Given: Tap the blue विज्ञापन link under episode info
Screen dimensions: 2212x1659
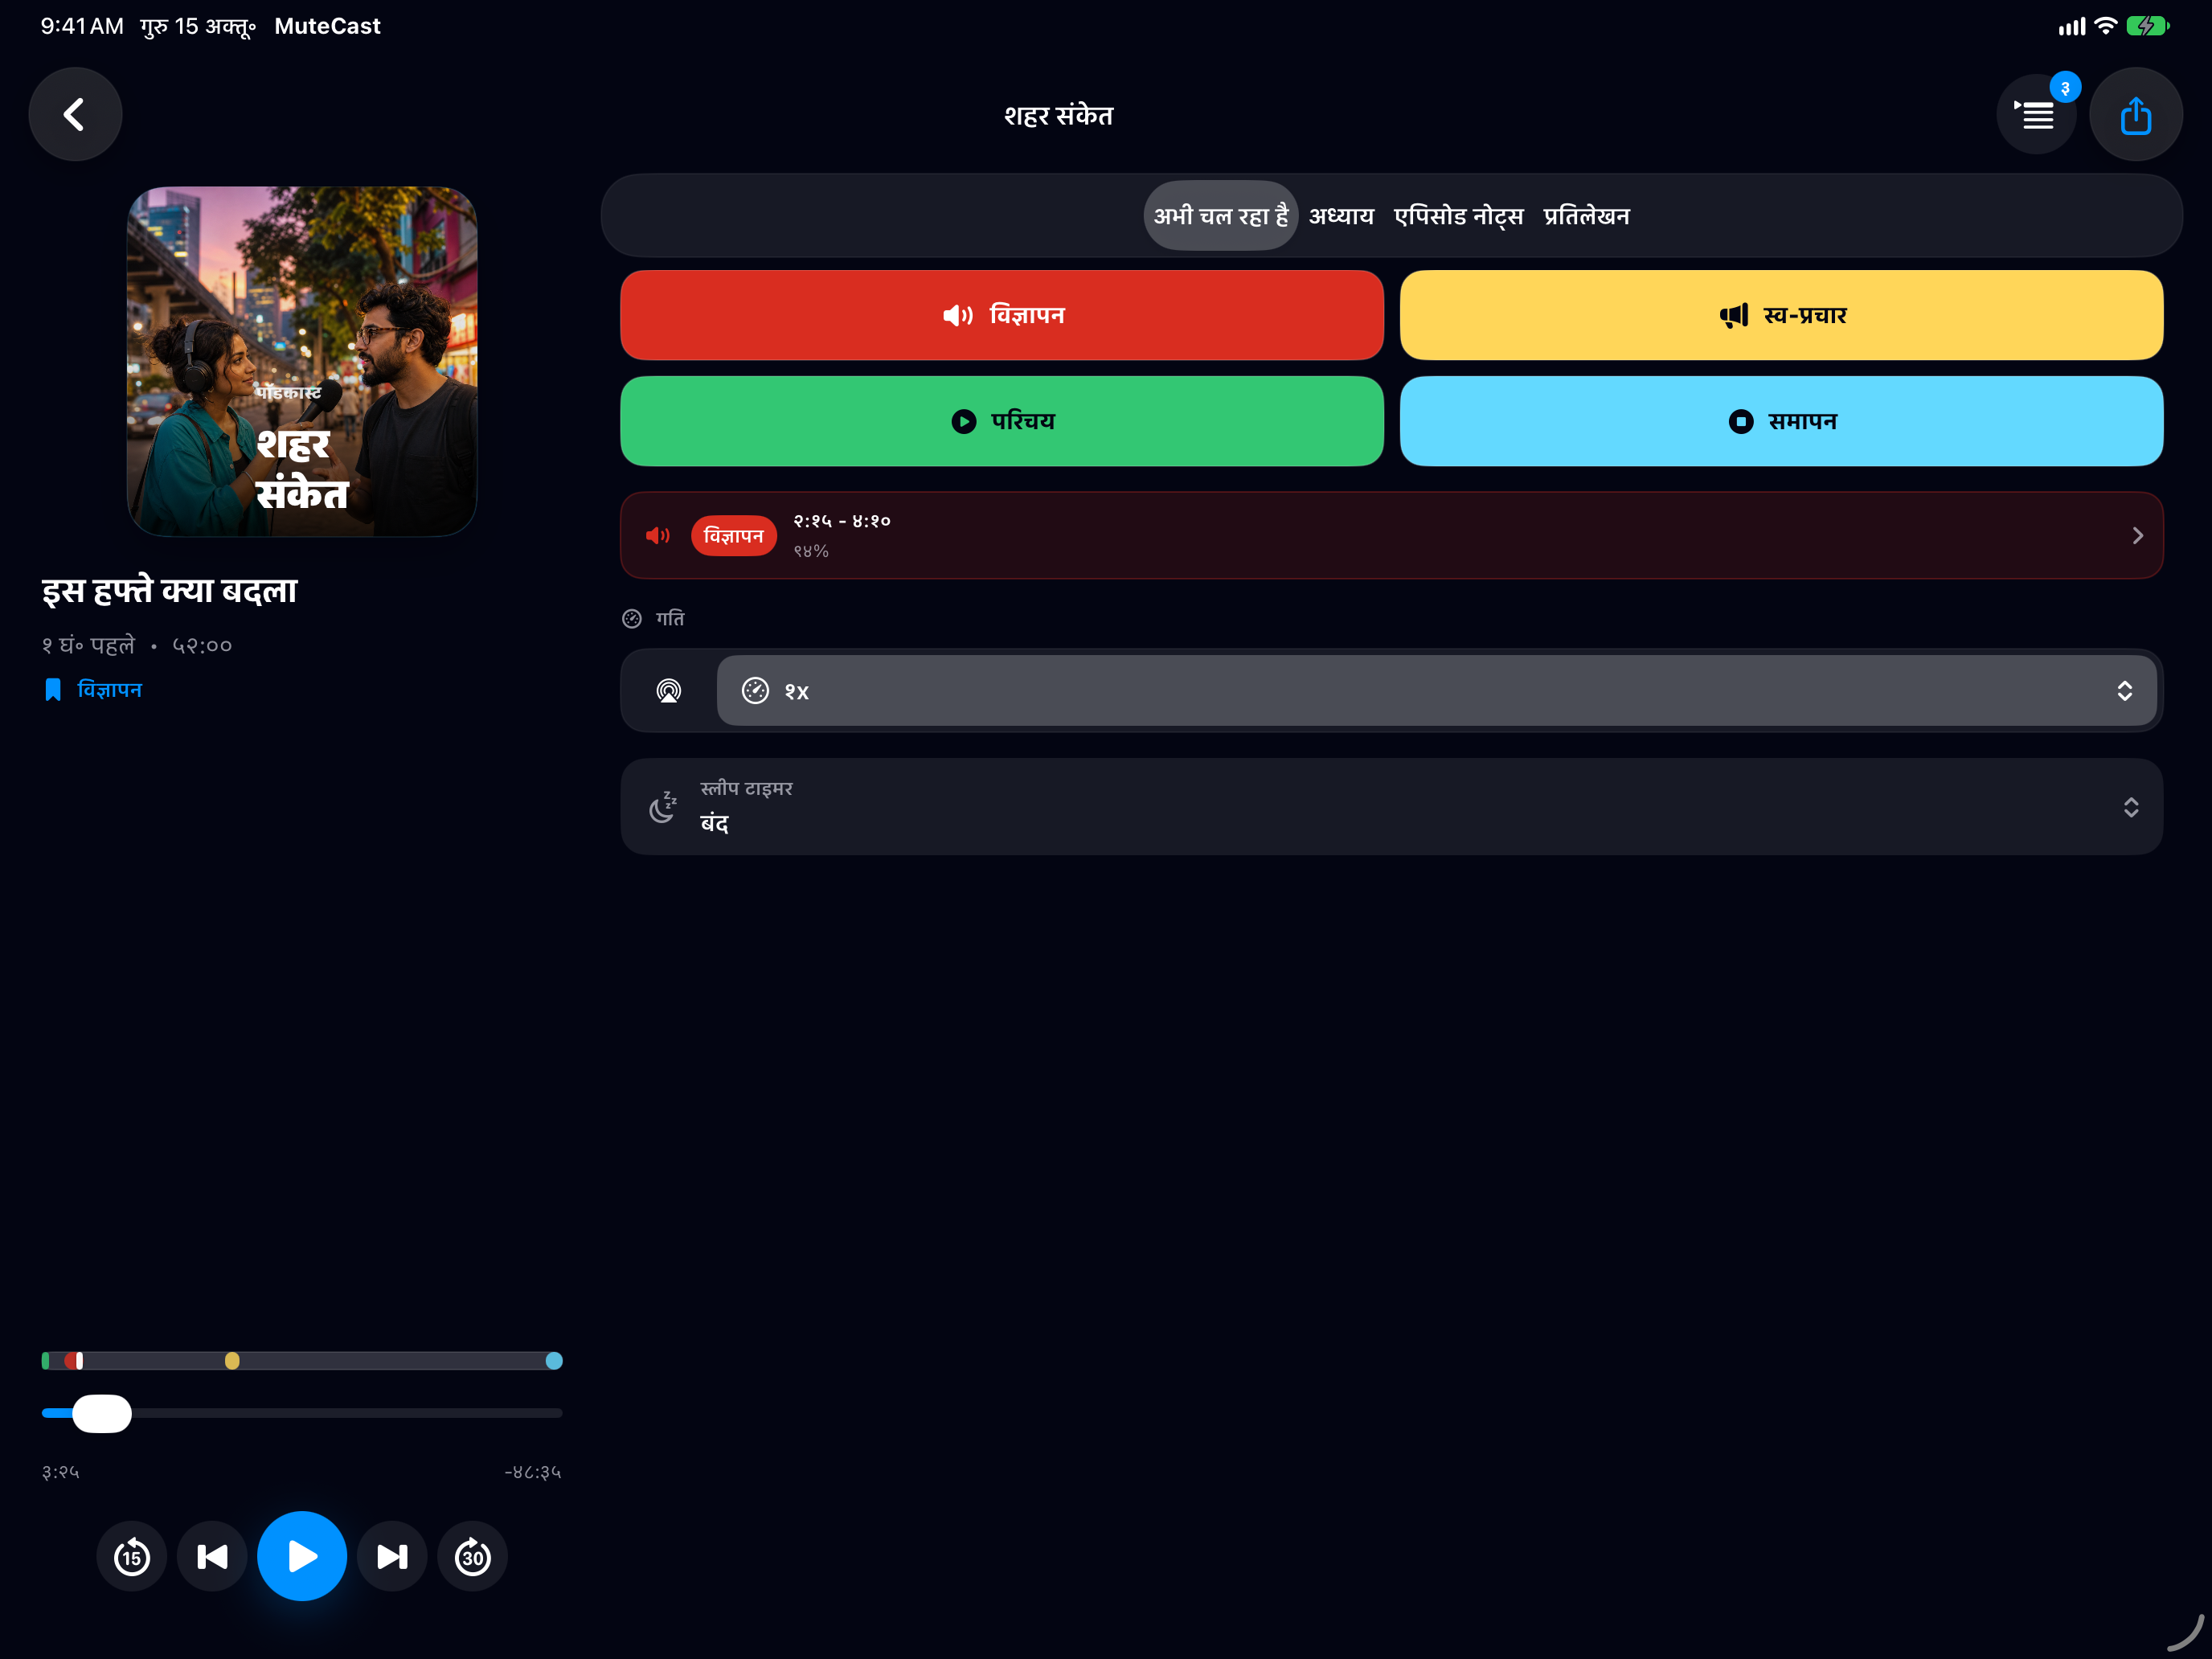Looking at the screenshot, I should pos(110,690).
